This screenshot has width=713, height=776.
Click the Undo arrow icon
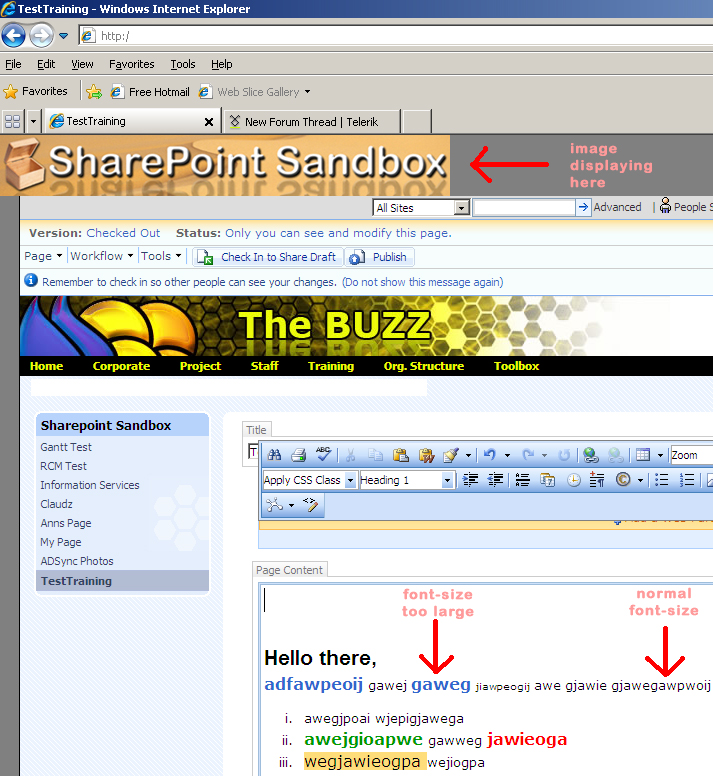pos(490,454)
